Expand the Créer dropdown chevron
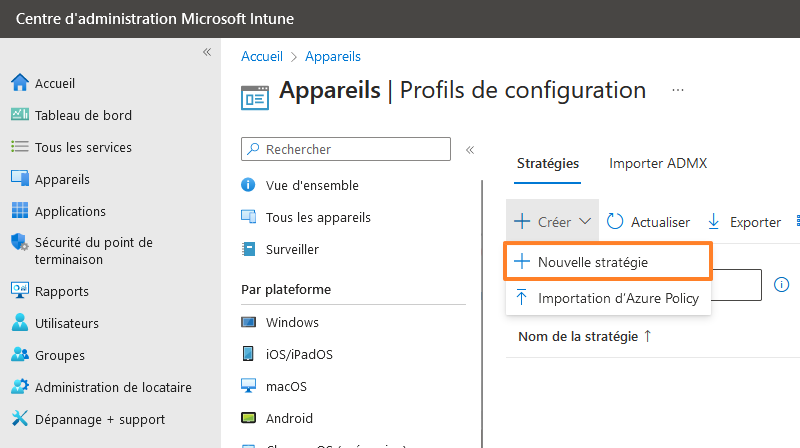 point(585,221)
